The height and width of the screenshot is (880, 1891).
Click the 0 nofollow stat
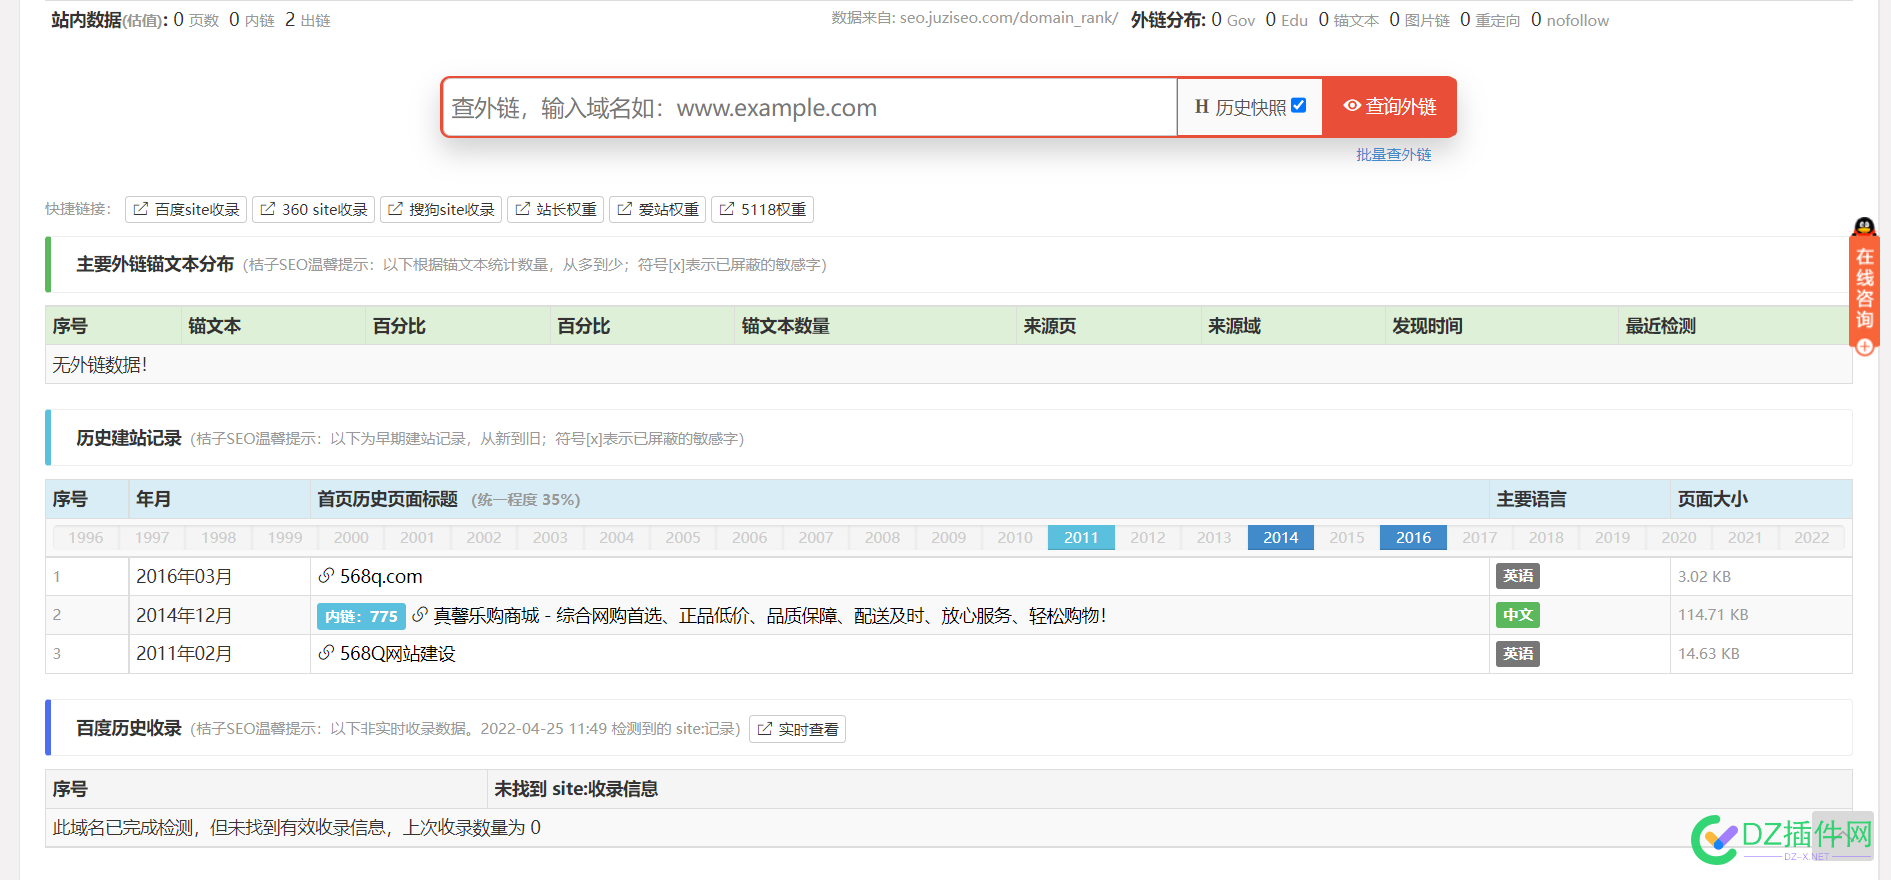pos(1570,20)
